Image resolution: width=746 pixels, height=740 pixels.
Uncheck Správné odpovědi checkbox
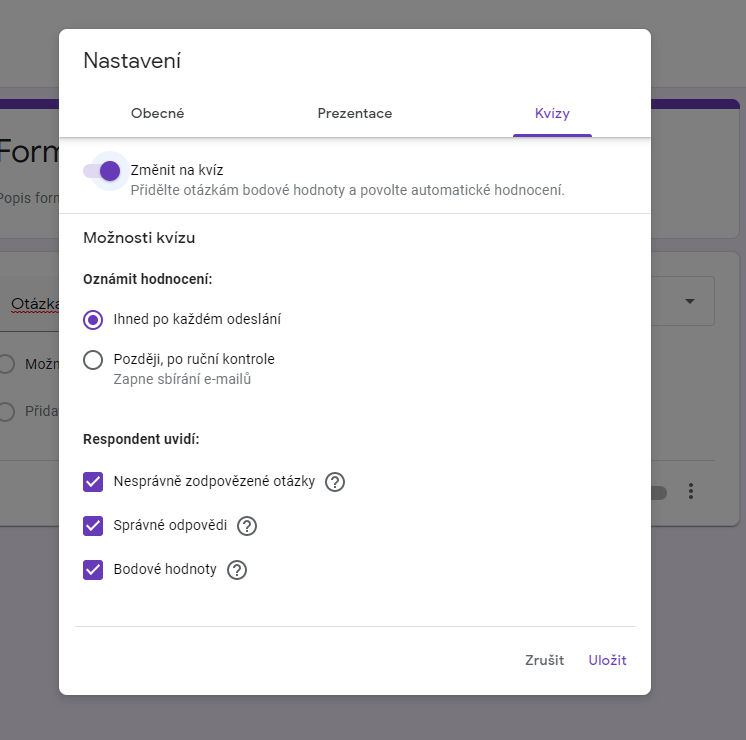coord(93,526)
